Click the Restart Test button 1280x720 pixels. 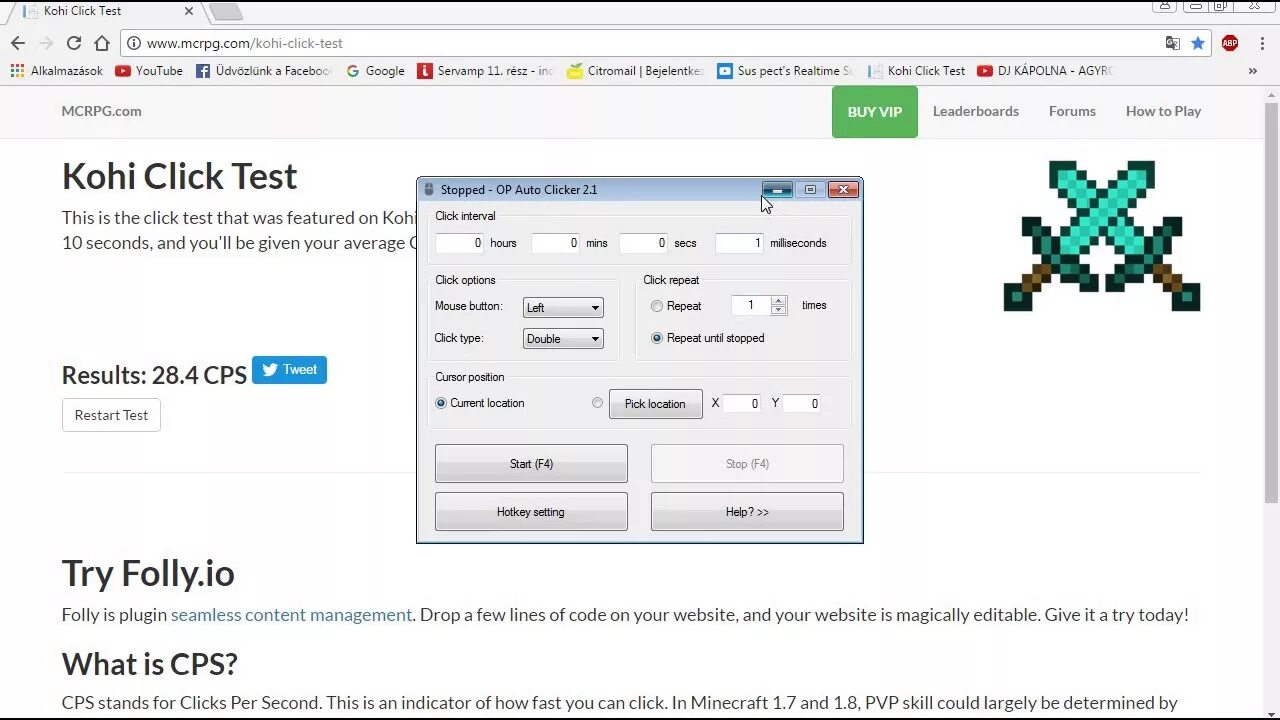[111, 415]
